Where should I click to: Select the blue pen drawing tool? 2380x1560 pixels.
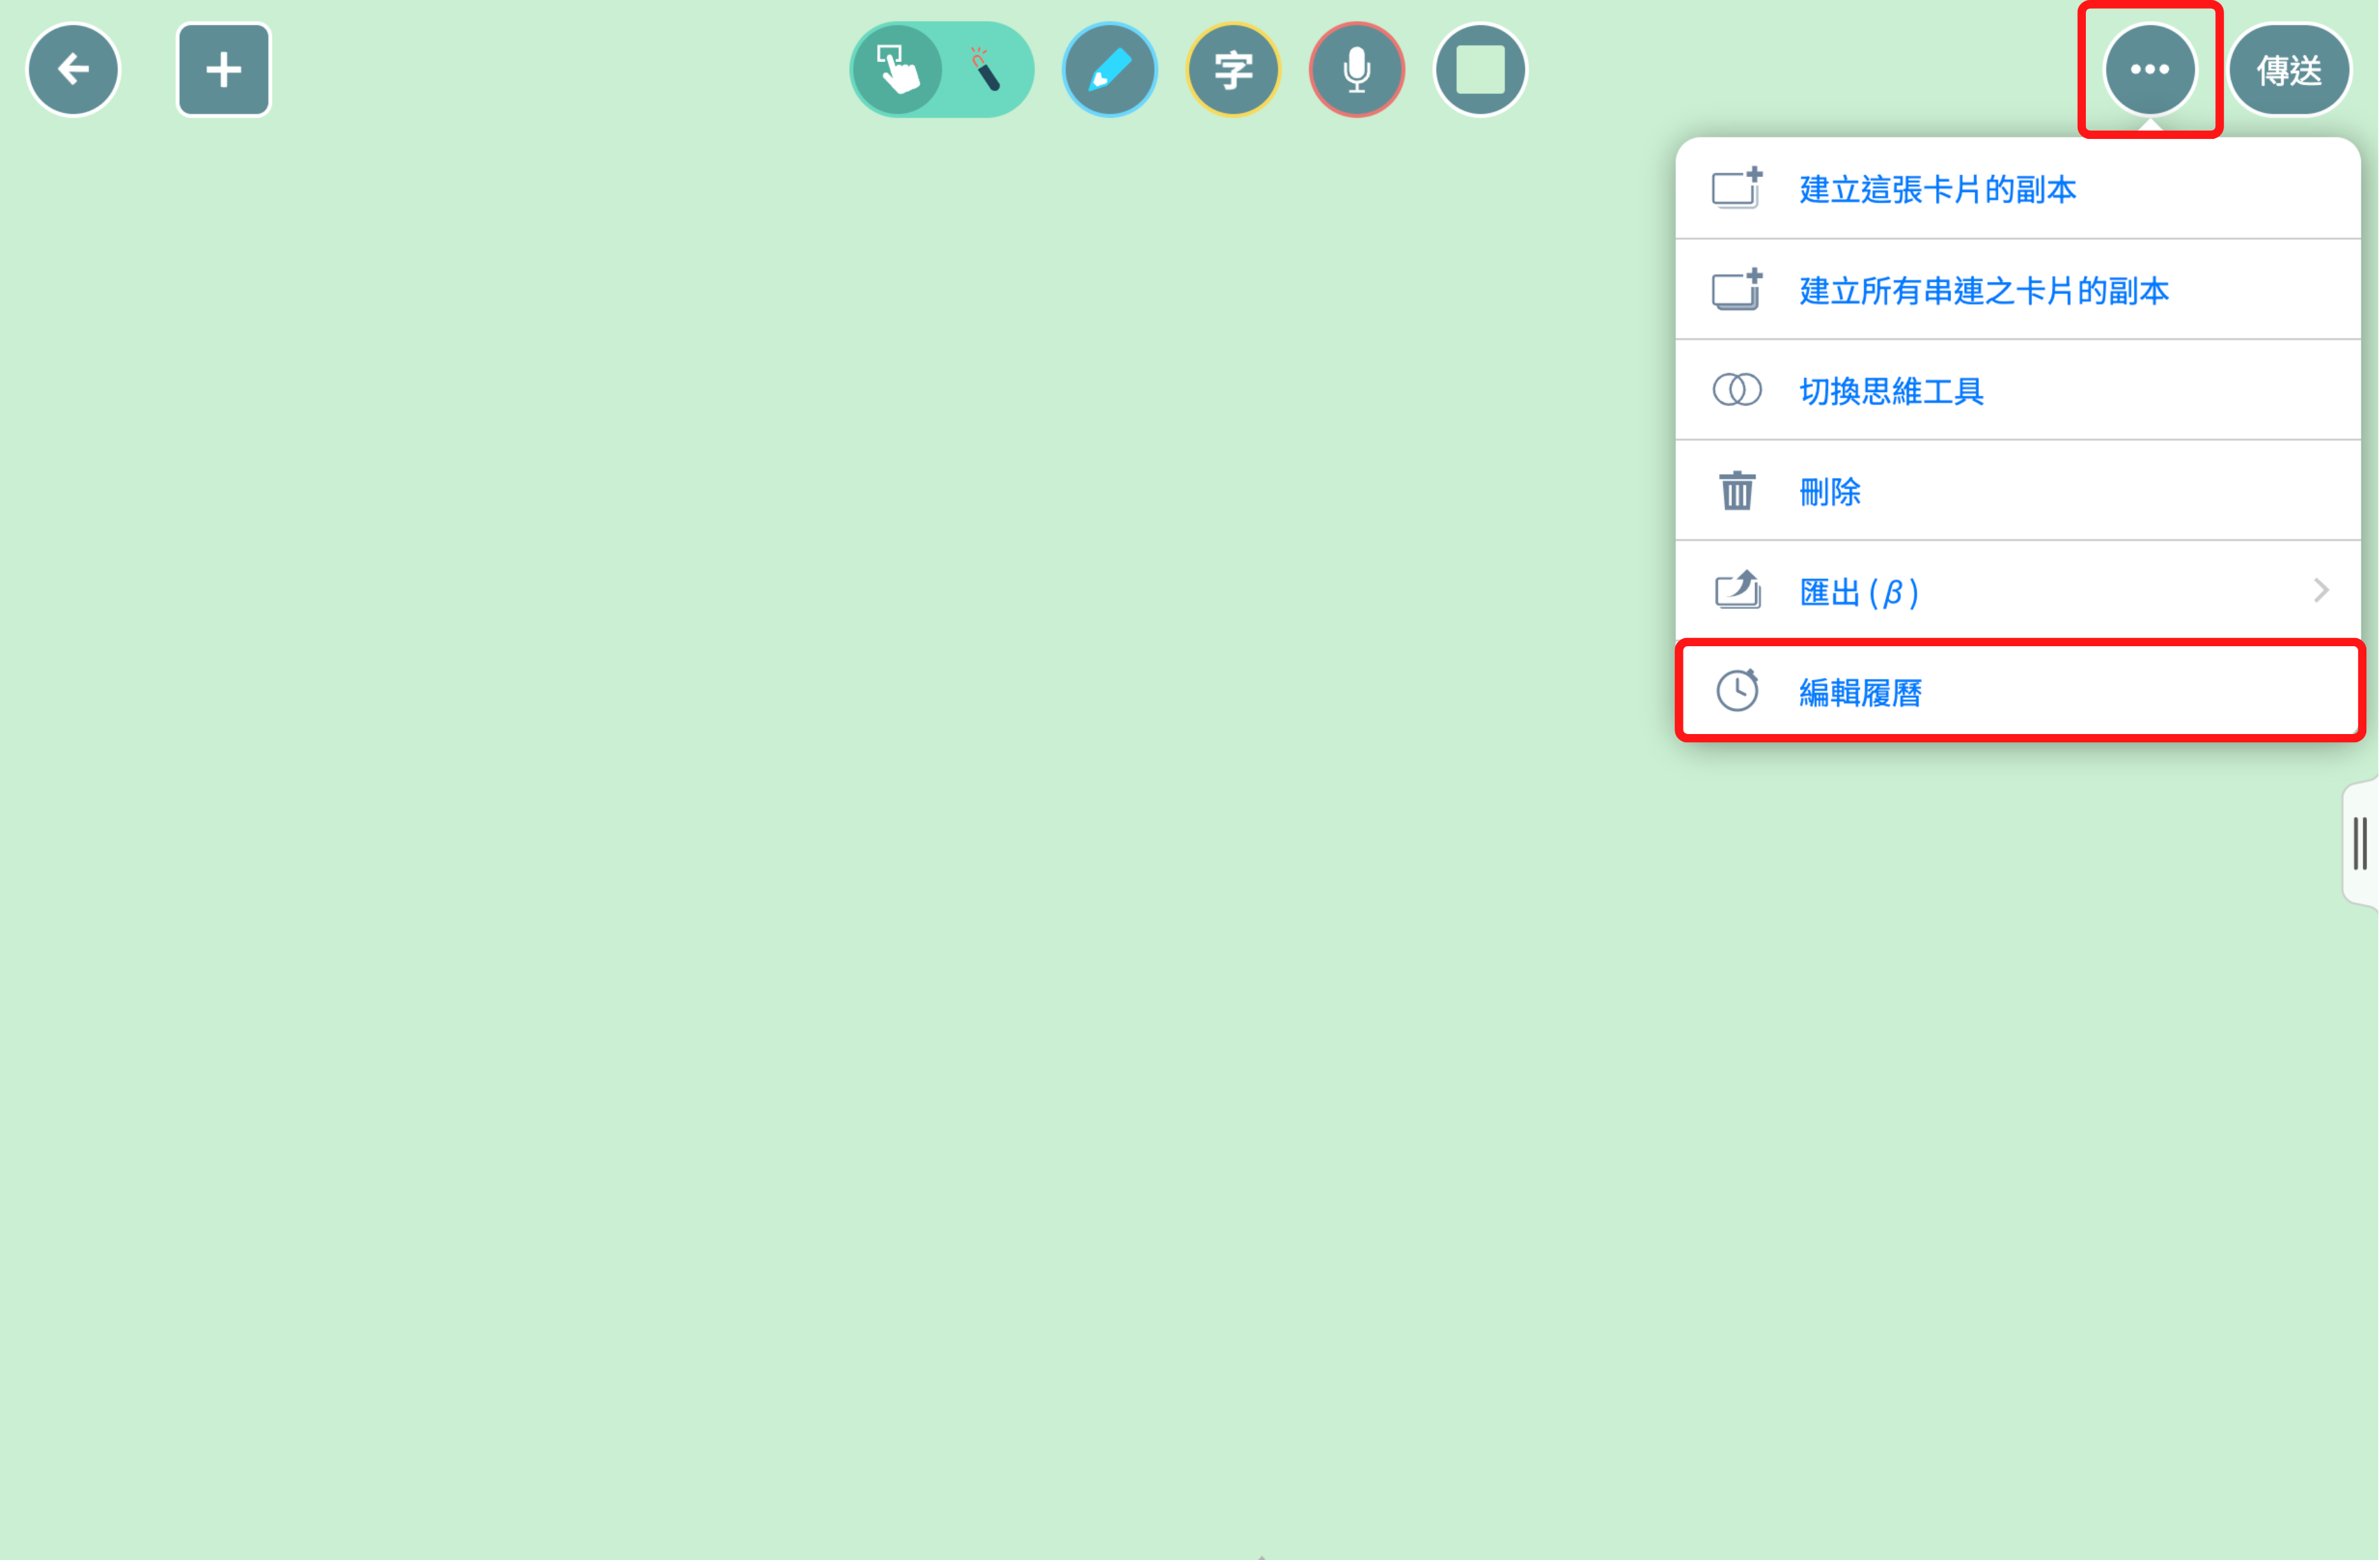1109,70
